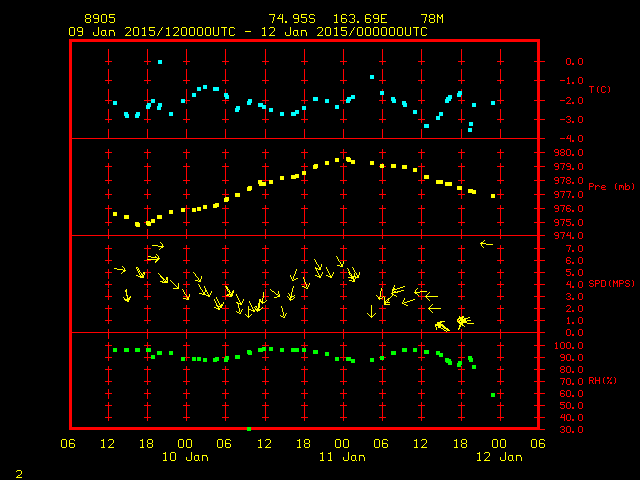
Task: Click the "5.0" wind speed tick value
Action: click(574, 273)
